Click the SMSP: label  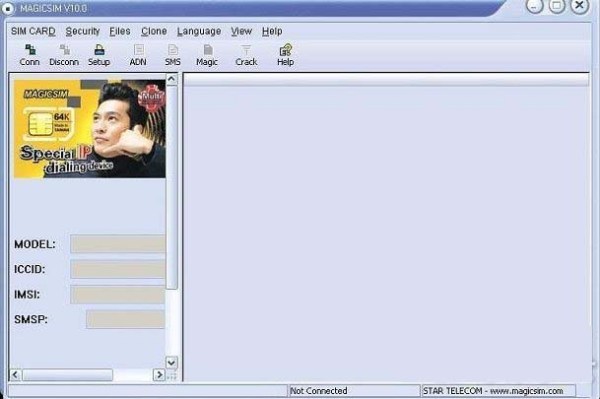click(x=31, y=319)
